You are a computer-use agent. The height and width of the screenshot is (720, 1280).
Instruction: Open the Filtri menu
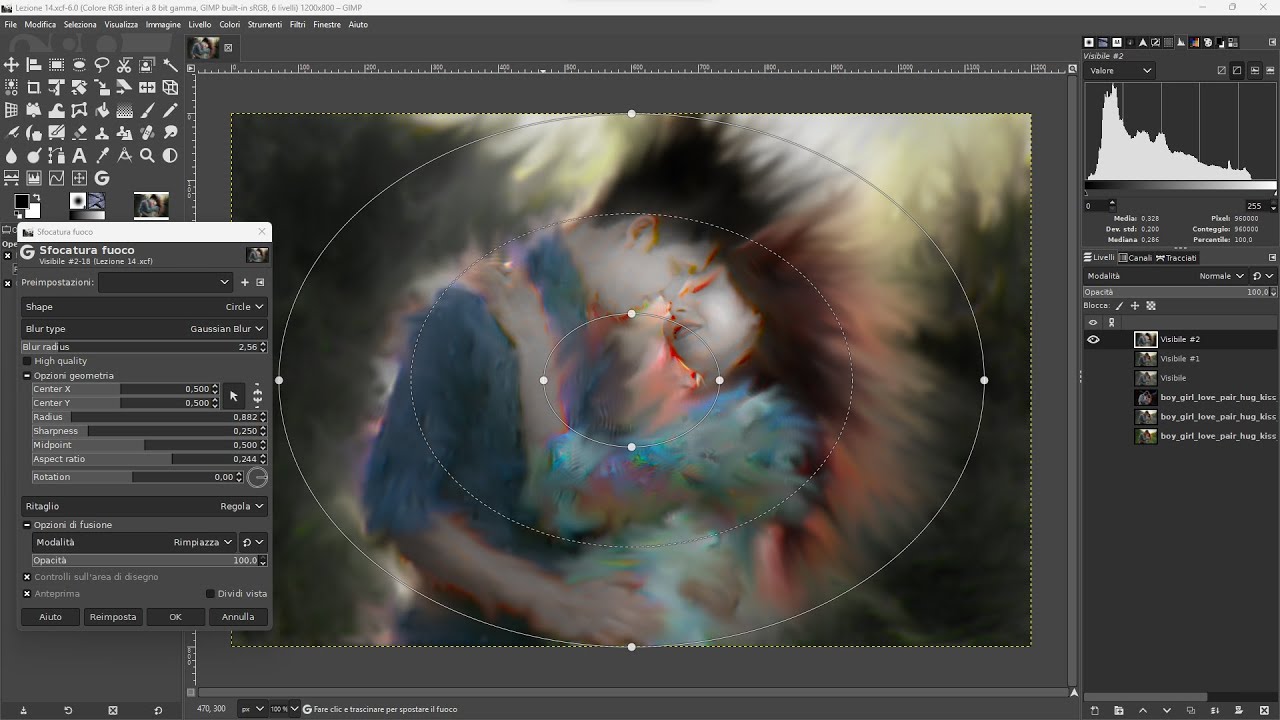[297, 24]
